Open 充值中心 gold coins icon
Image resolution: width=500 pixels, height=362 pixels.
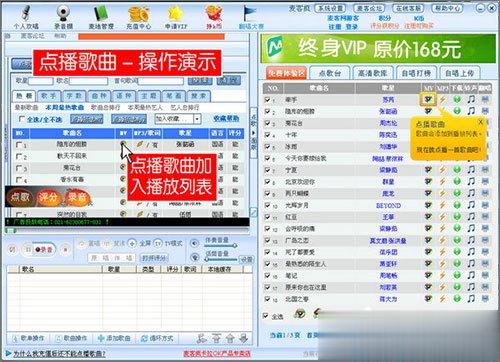tap(138, 14)
